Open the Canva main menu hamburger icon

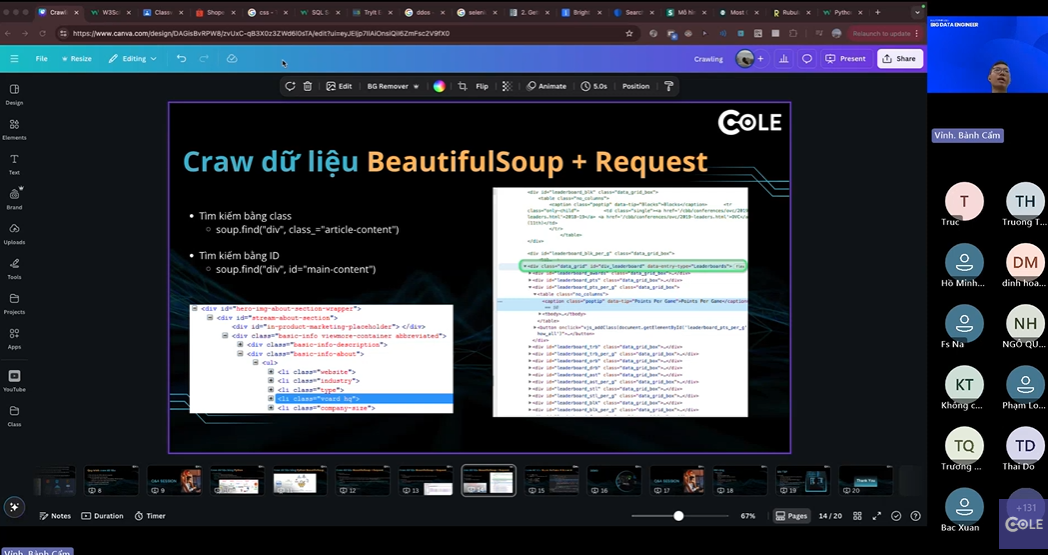(x=14, y=59)
